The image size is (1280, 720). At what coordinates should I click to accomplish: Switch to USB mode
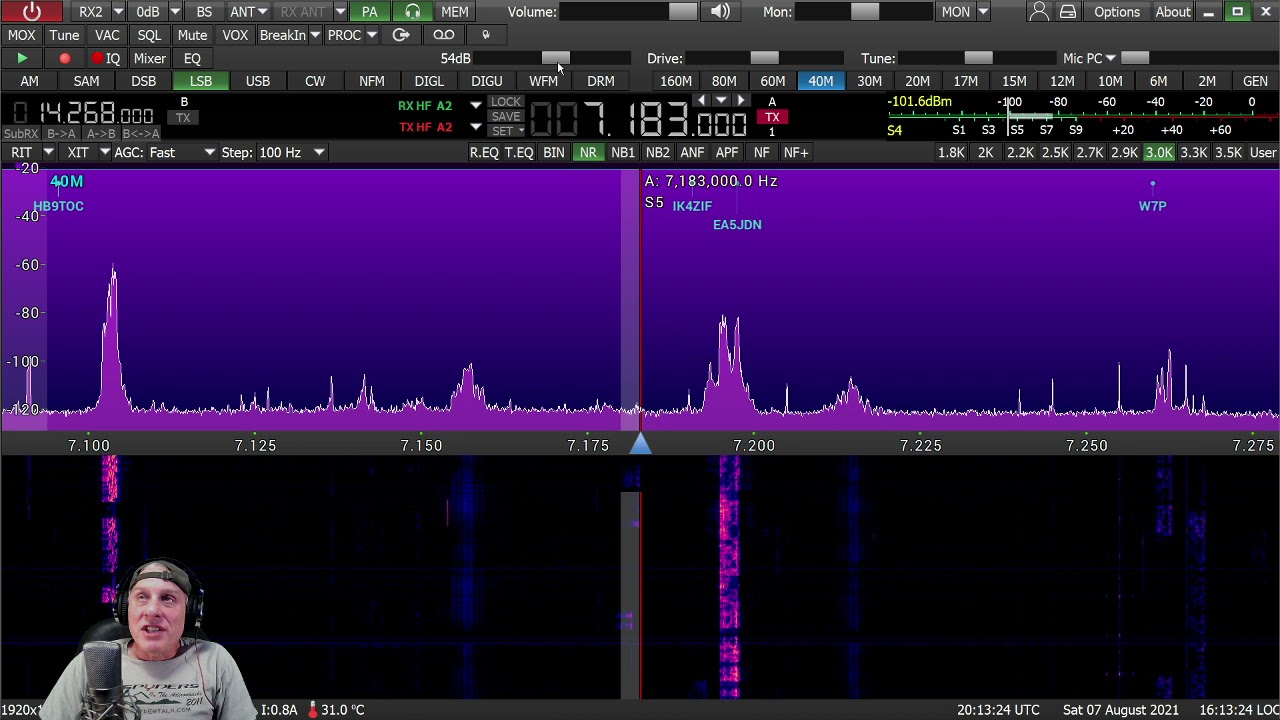[258, 81]
